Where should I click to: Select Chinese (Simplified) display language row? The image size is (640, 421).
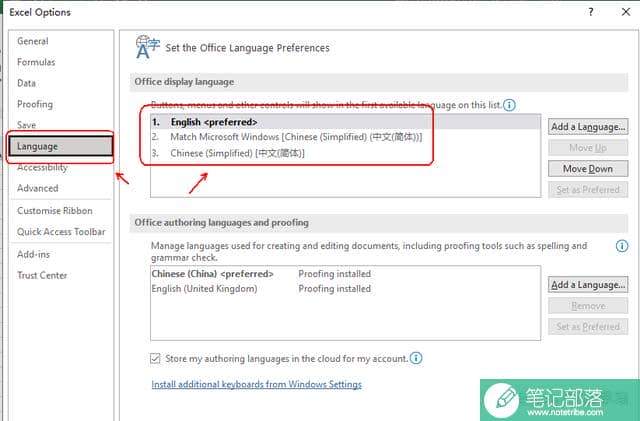click(345, 153)
